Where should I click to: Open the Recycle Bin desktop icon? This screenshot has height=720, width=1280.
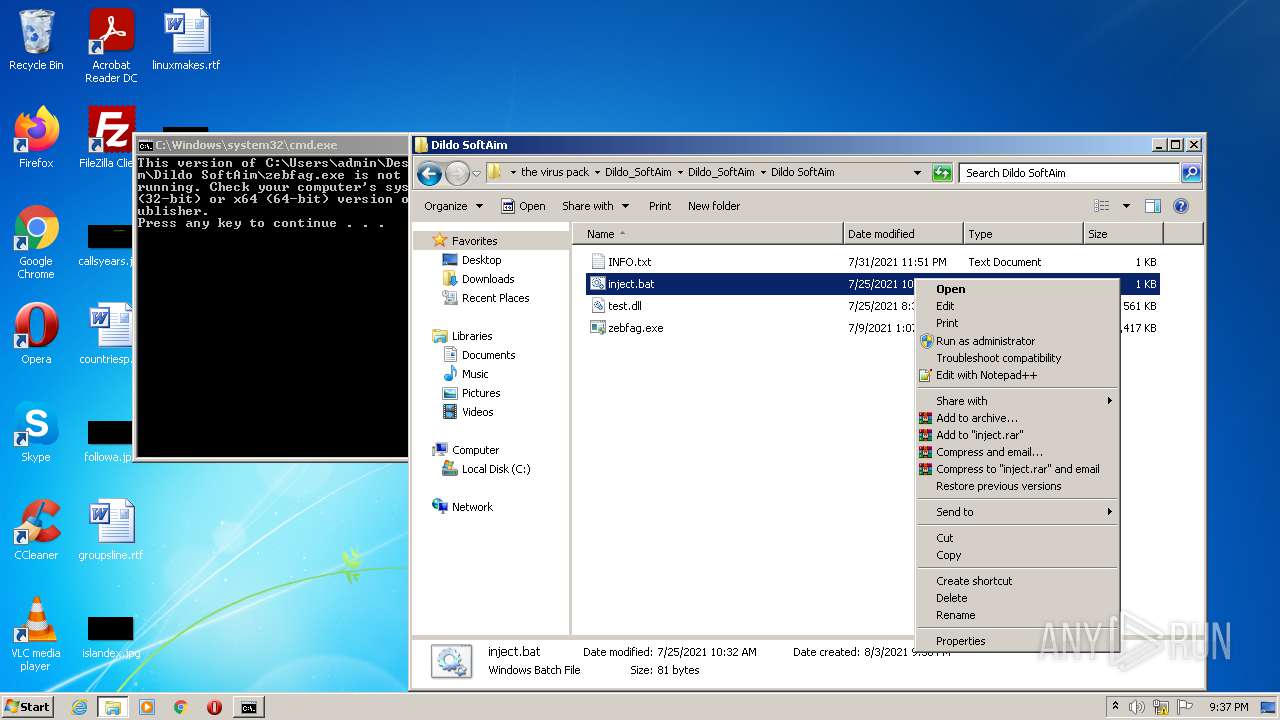[36, 40]
